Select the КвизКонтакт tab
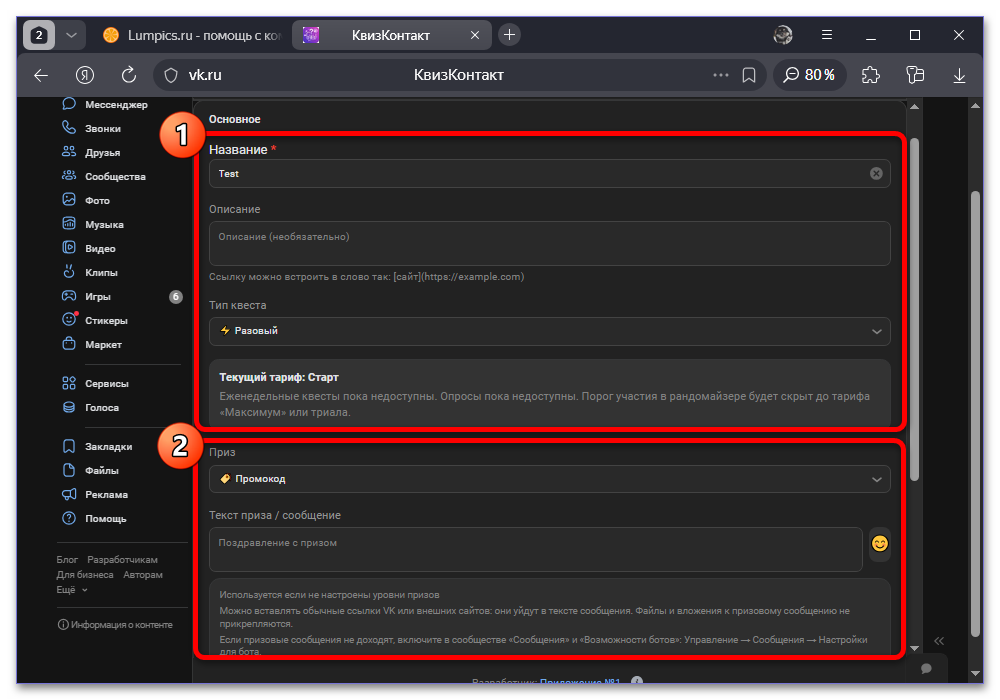The height and width of the screenshot is (700, 1000). pyautogui.click(x=392, y=35)
